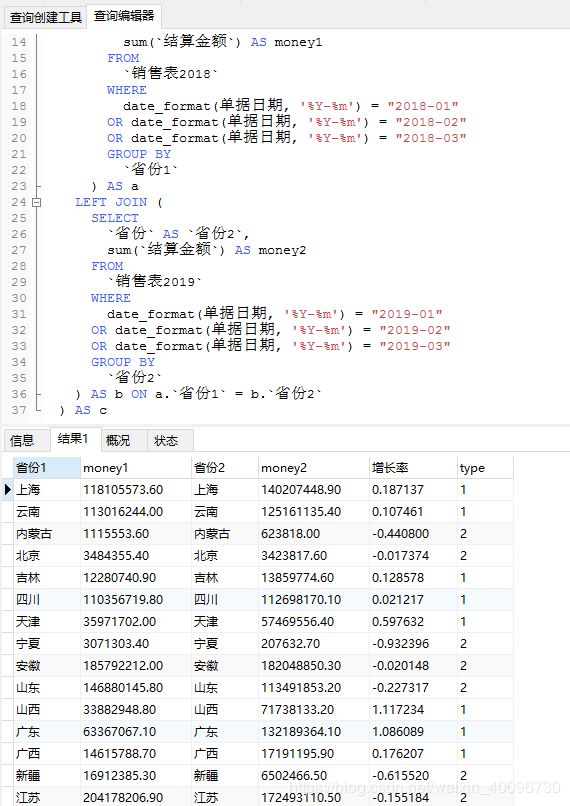Screen dimensions: 570x806
Task: Select 内蒙古 in the 省份1 column
Action: (x=47, y=534)
